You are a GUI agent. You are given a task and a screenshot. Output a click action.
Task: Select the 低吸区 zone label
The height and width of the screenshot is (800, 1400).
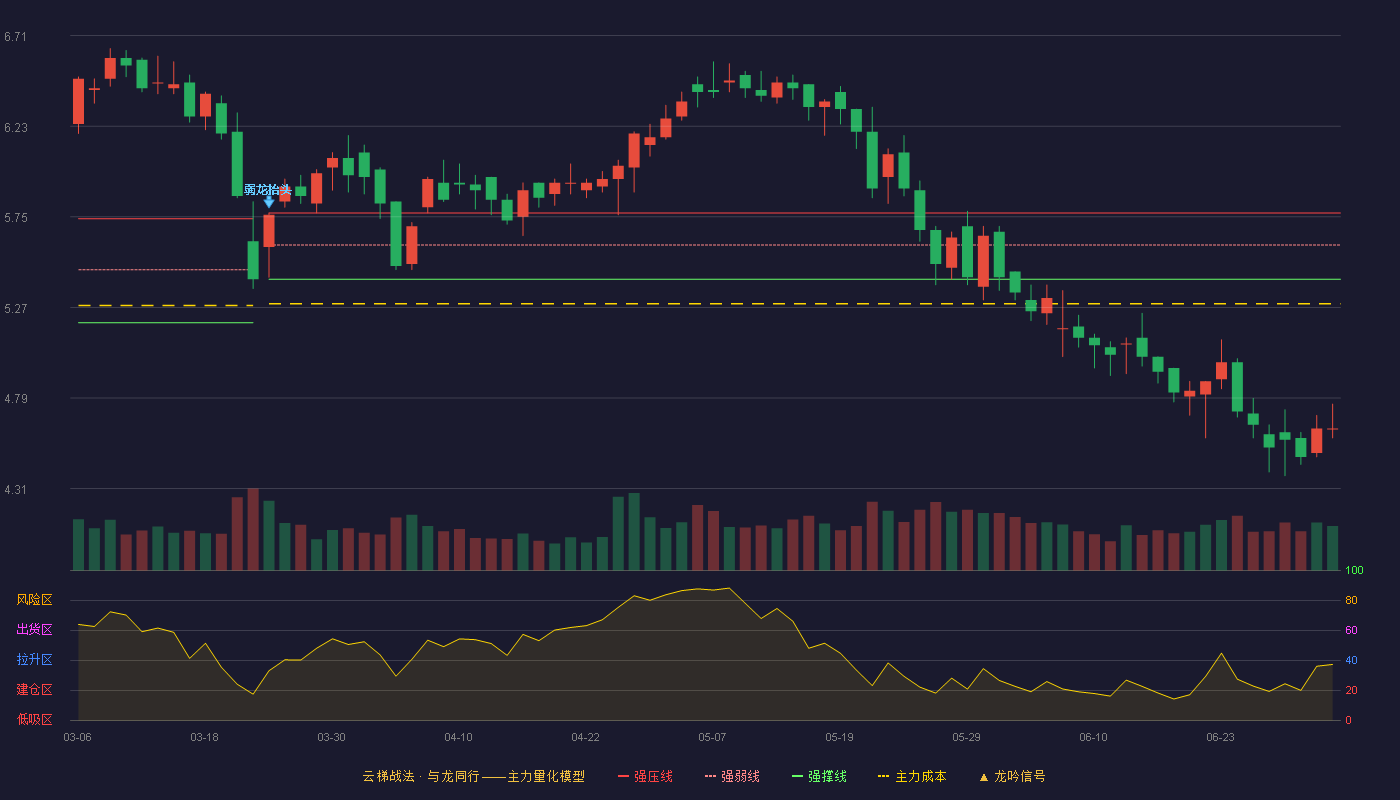tap(34, 720)
